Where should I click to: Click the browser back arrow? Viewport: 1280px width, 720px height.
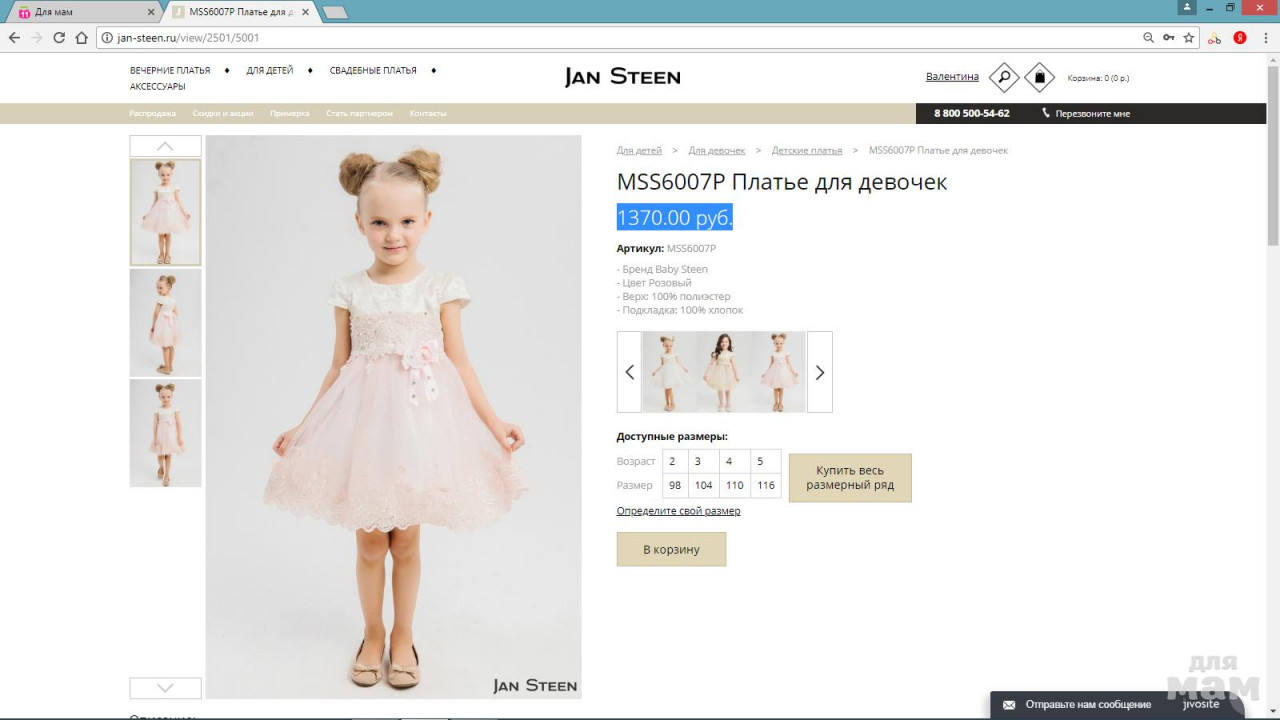(14, 38)
